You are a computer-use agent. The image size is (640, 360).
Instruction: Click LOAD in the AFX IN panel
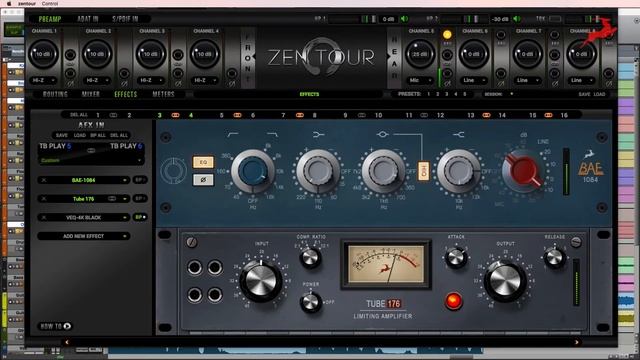pyautogui.click(x=80, y=135)
